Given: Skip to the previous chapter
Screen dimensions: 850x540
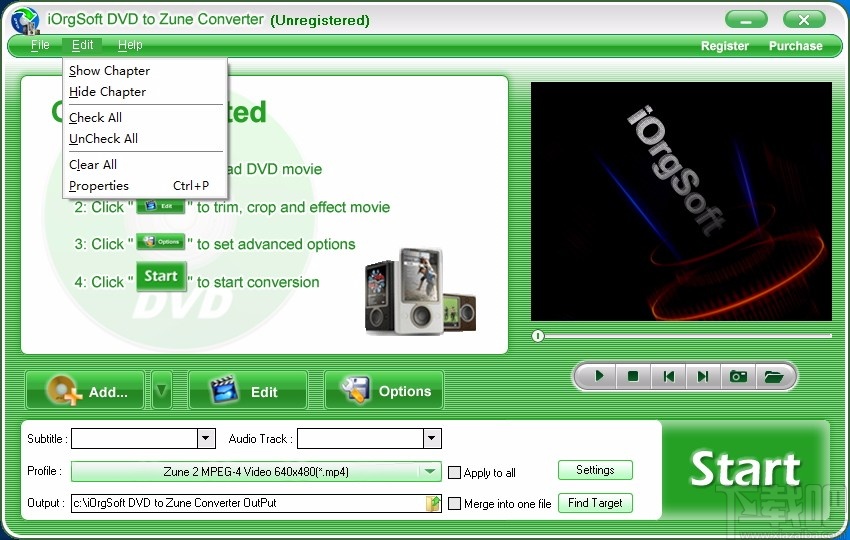Looking at the screenshot, I should (x=668, y=376).
